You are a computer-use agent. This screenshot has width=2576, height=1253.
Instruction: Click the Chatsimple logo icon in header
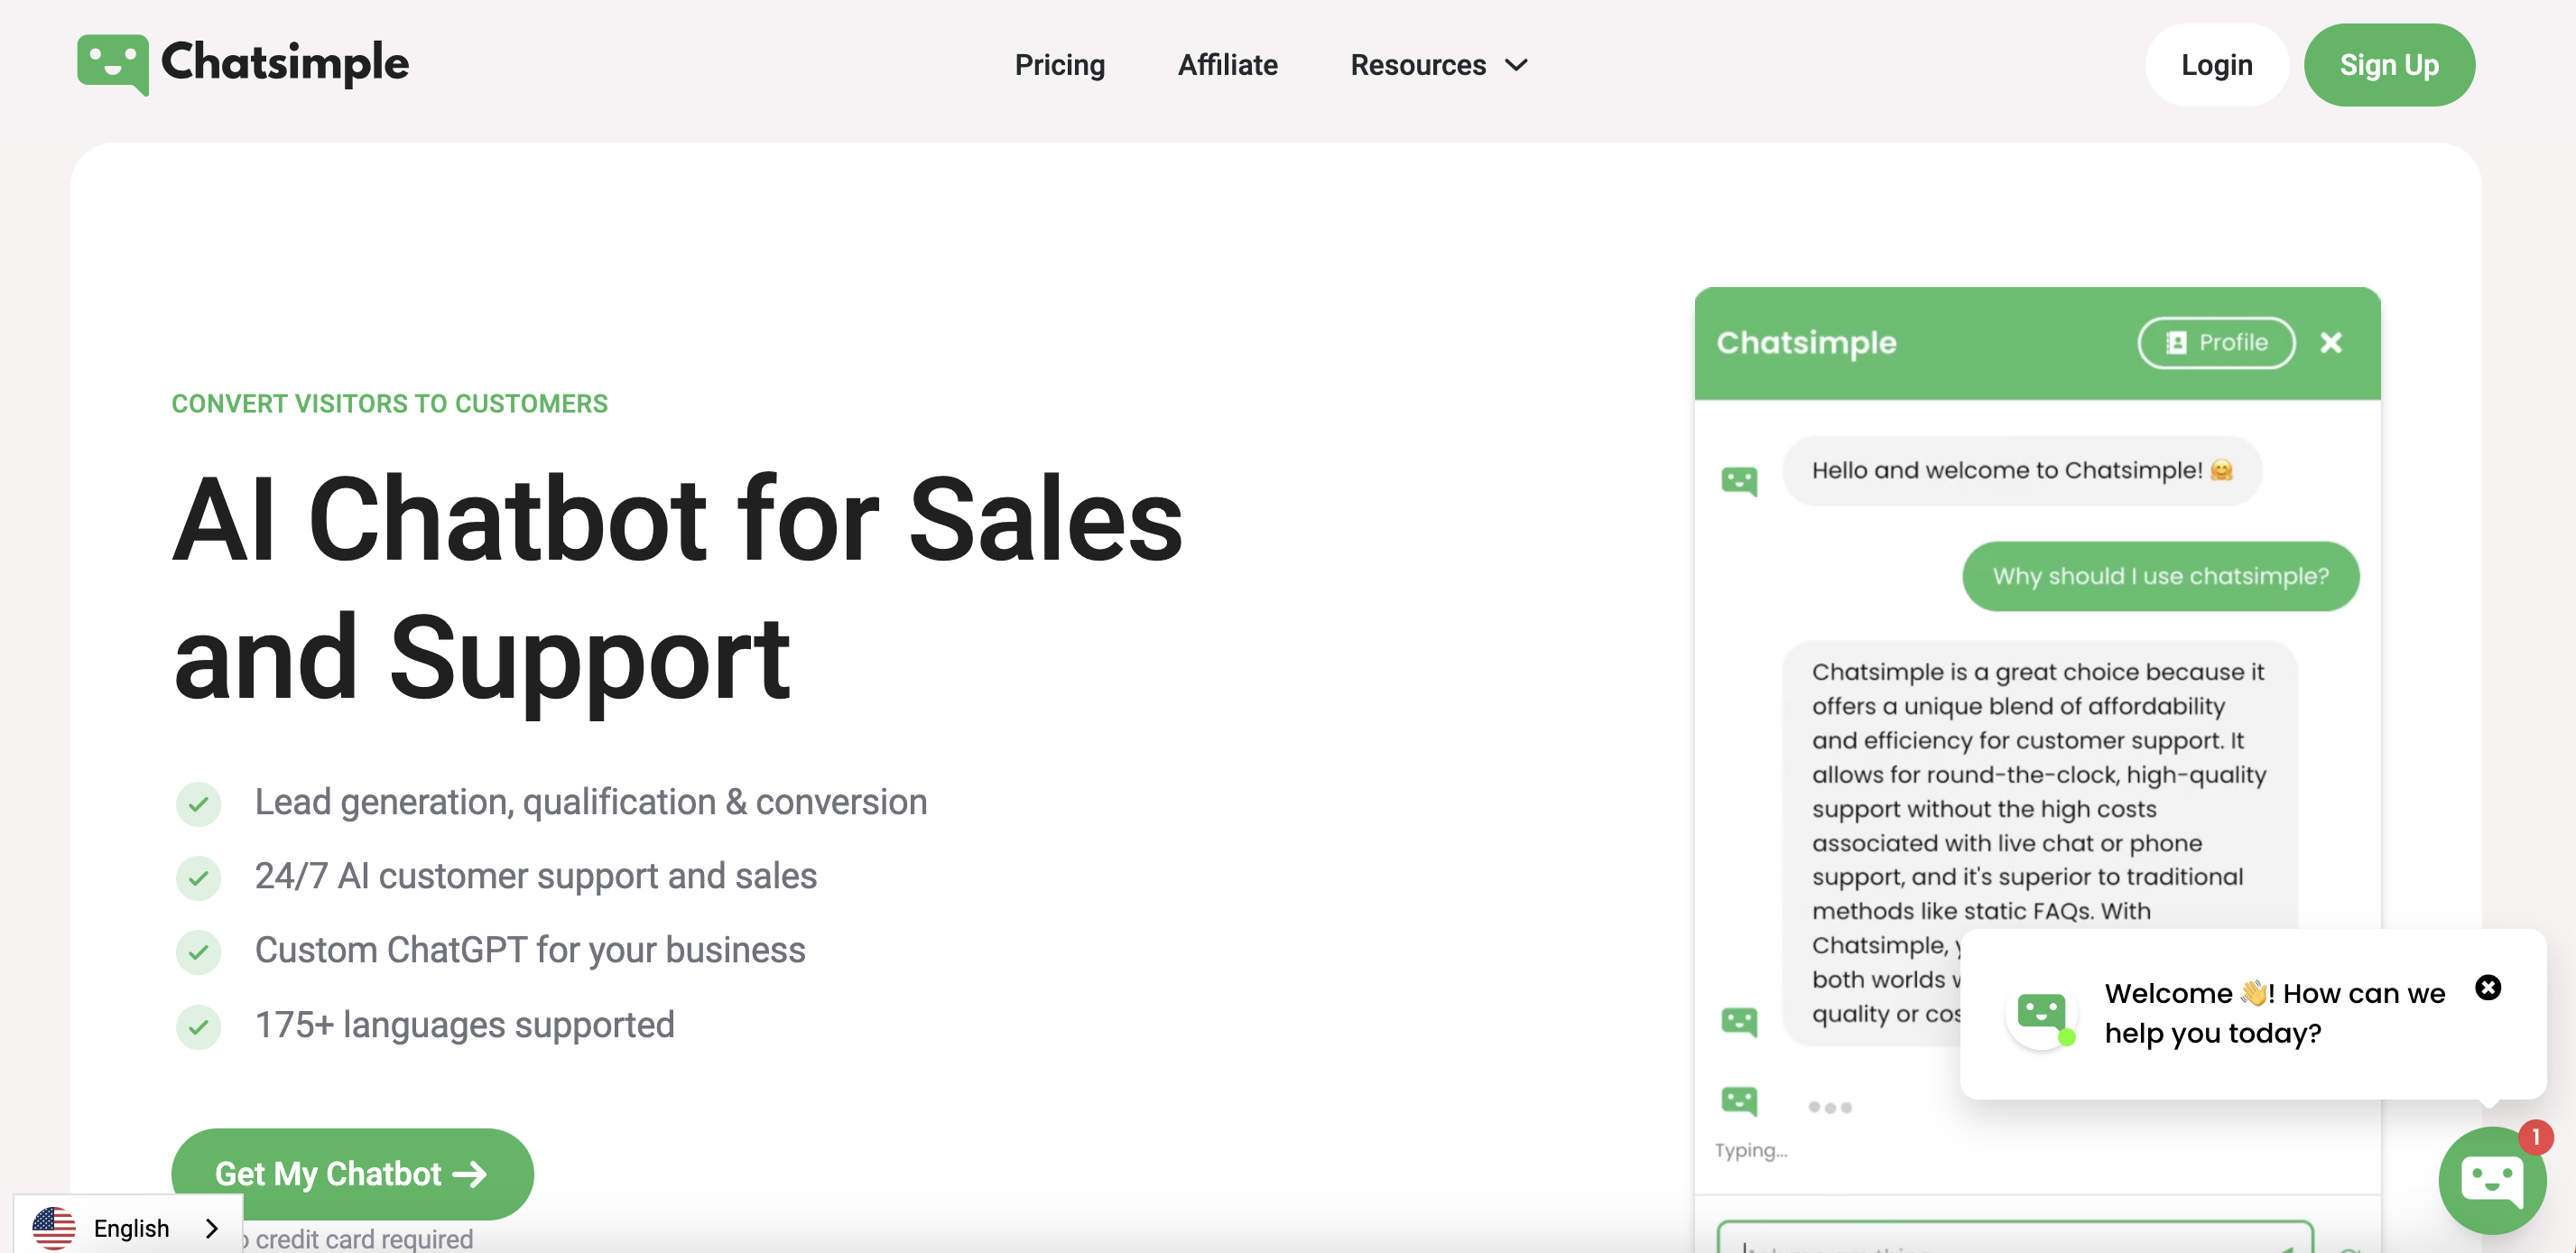[112, 65]
